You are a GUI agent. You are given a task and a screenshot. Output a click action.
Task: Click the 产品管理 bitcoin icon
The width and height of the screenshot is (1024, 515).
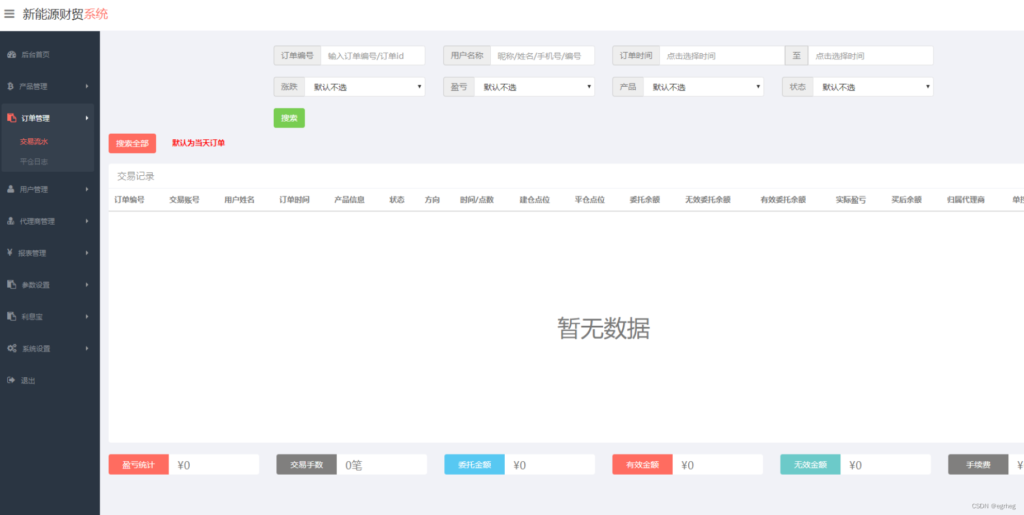click(x=10, y=86)
